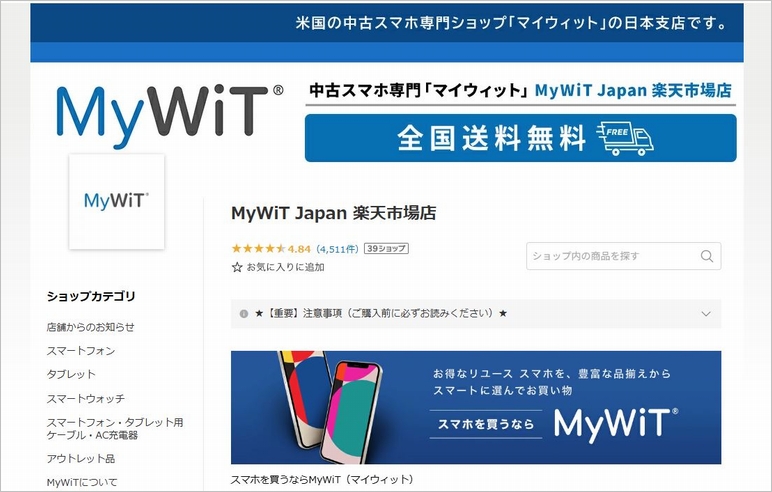This screenshot has height=492, width=772.
Task: Click the 全国送料無料 banner
Action: click(x=520, y=138)
